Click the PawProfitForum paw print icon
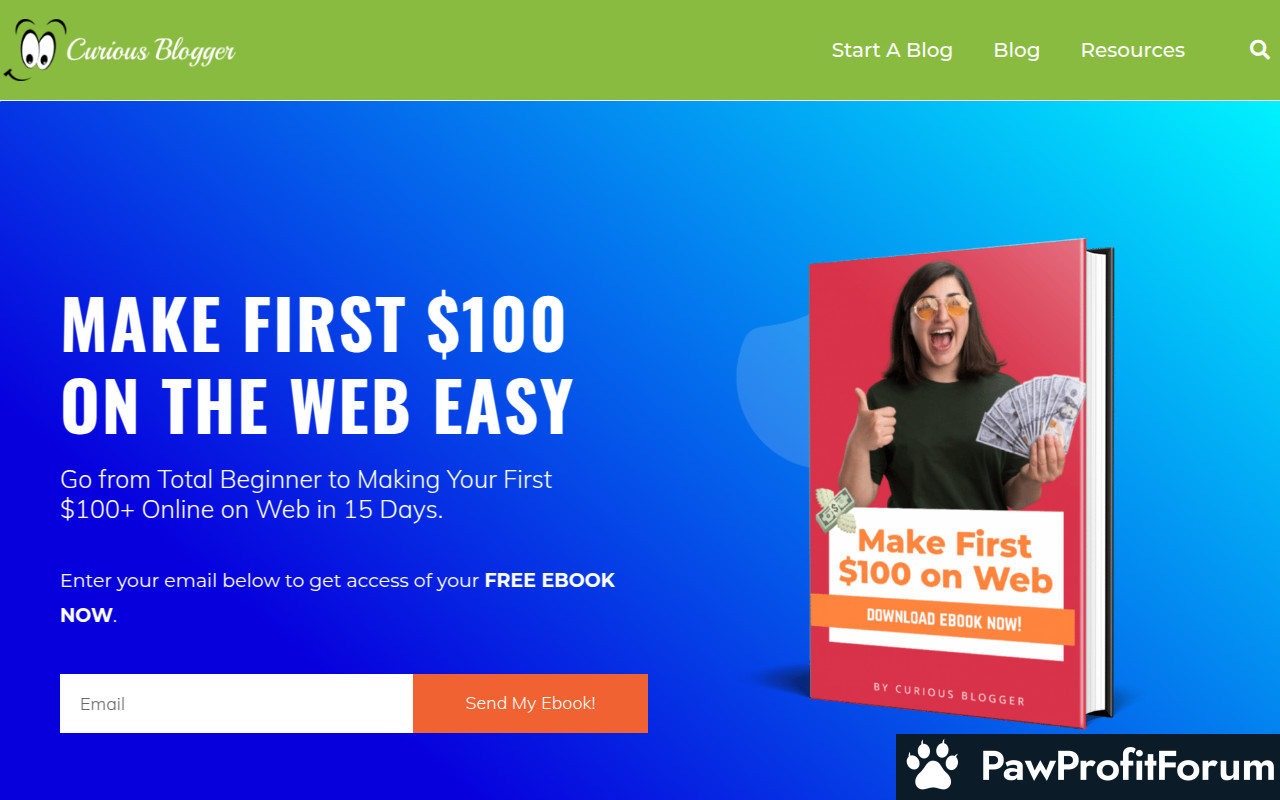Screen dimensions: 1280x800 tap(932, 767)
